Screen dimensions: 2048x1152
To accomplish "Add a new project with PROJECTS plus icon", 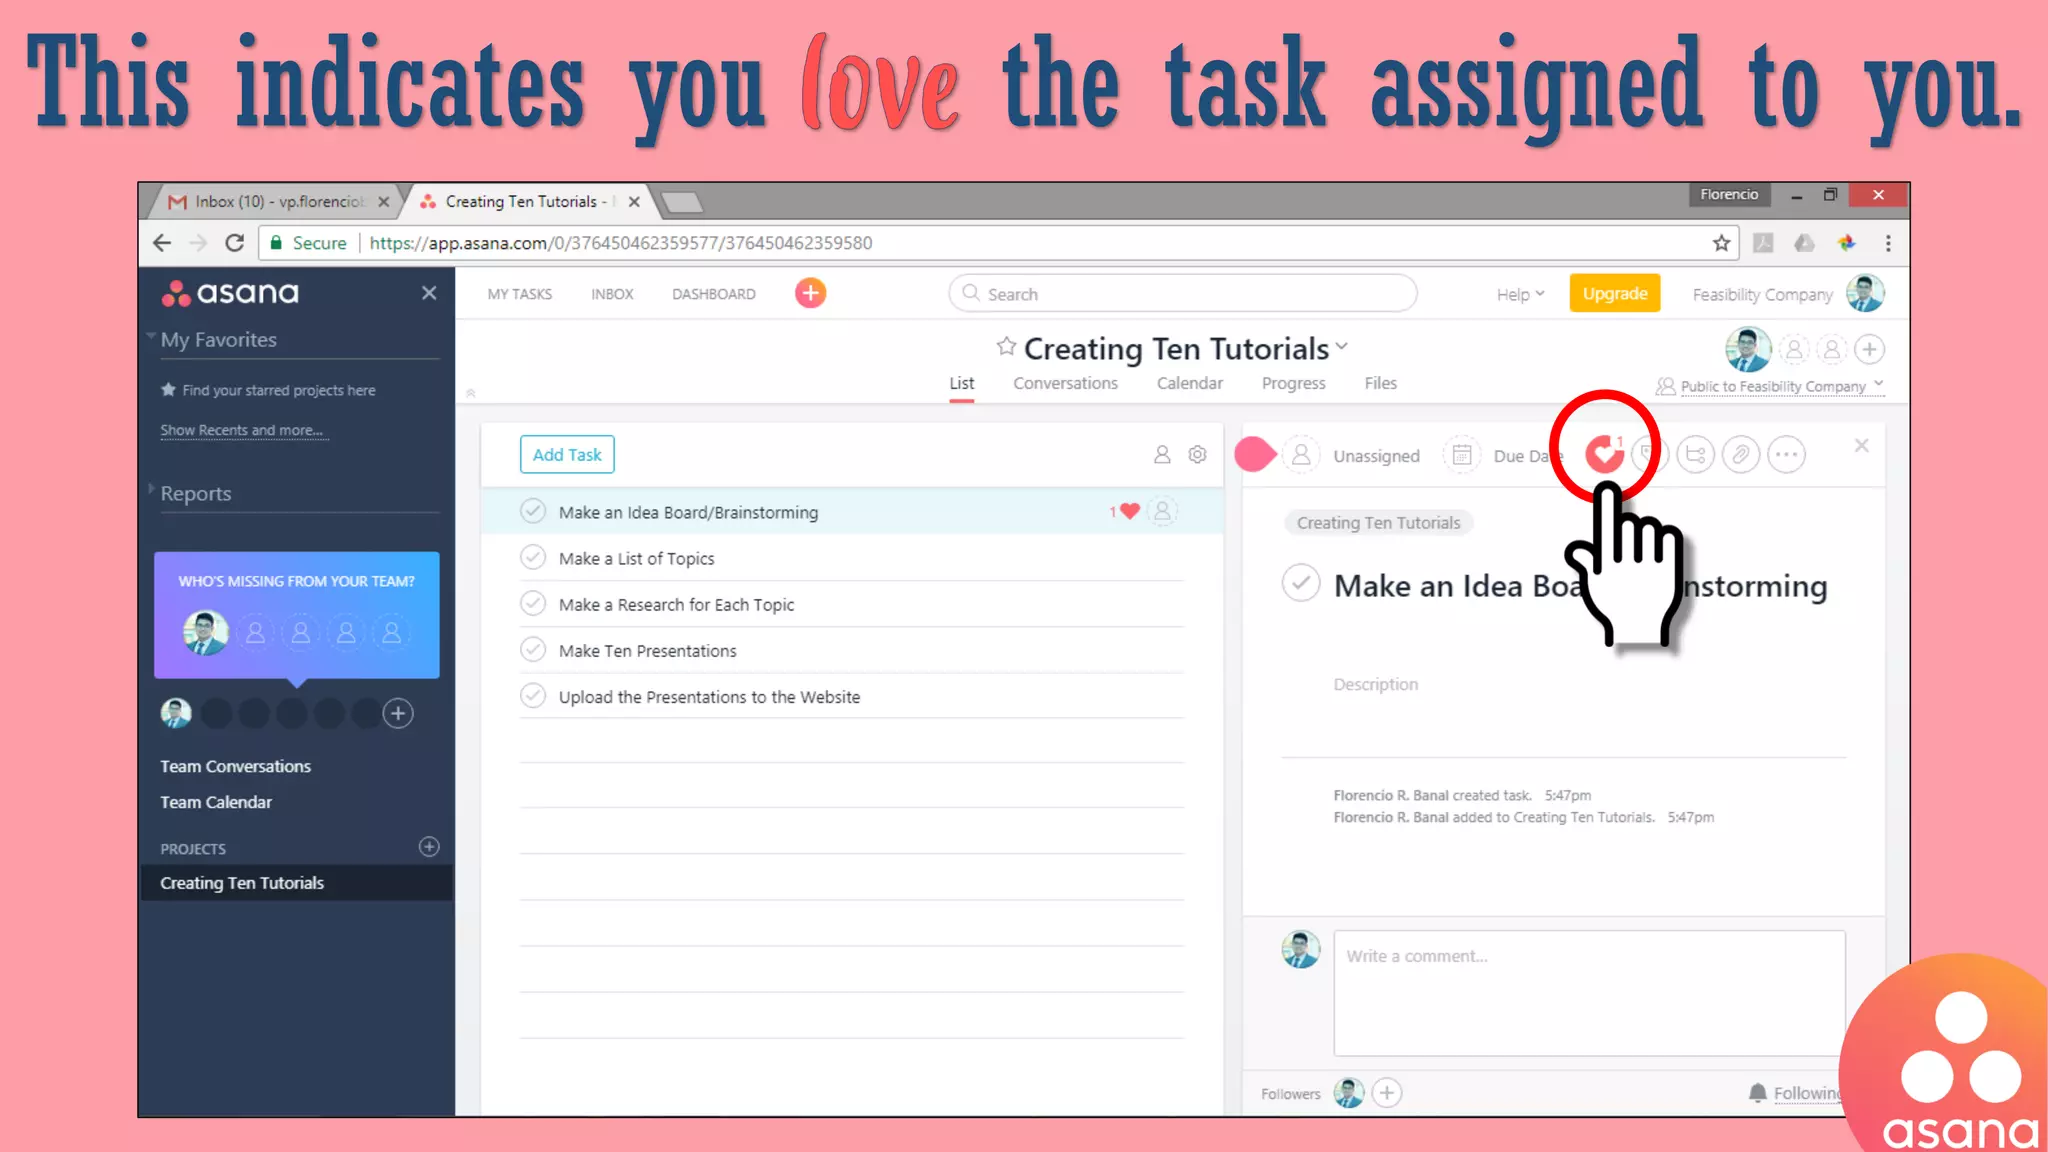I will [429, 847].
